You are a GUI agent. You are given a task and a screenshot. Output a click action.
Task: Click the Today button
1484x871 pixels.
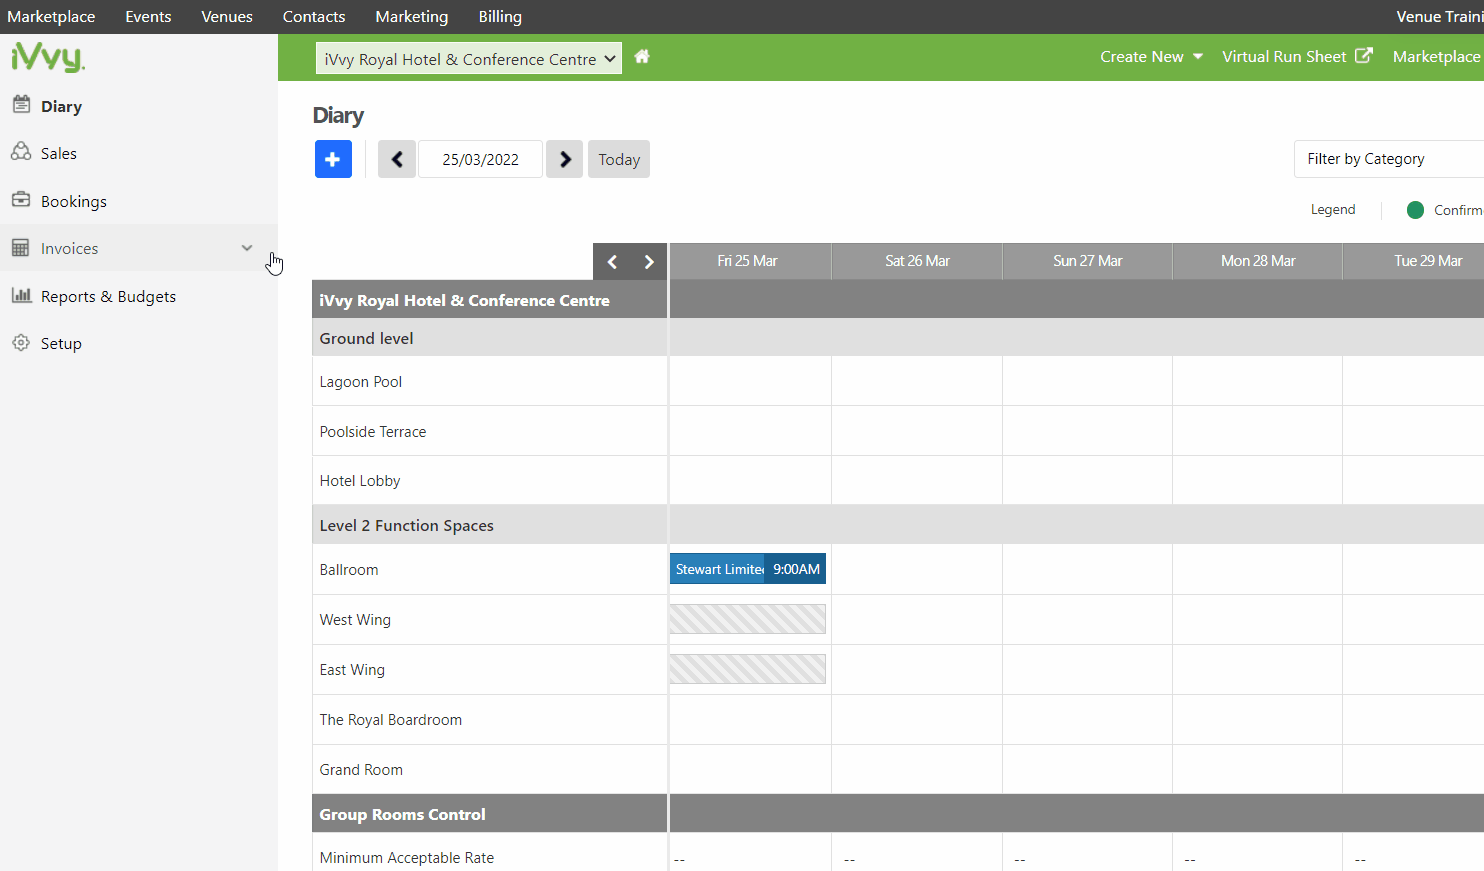619,159
